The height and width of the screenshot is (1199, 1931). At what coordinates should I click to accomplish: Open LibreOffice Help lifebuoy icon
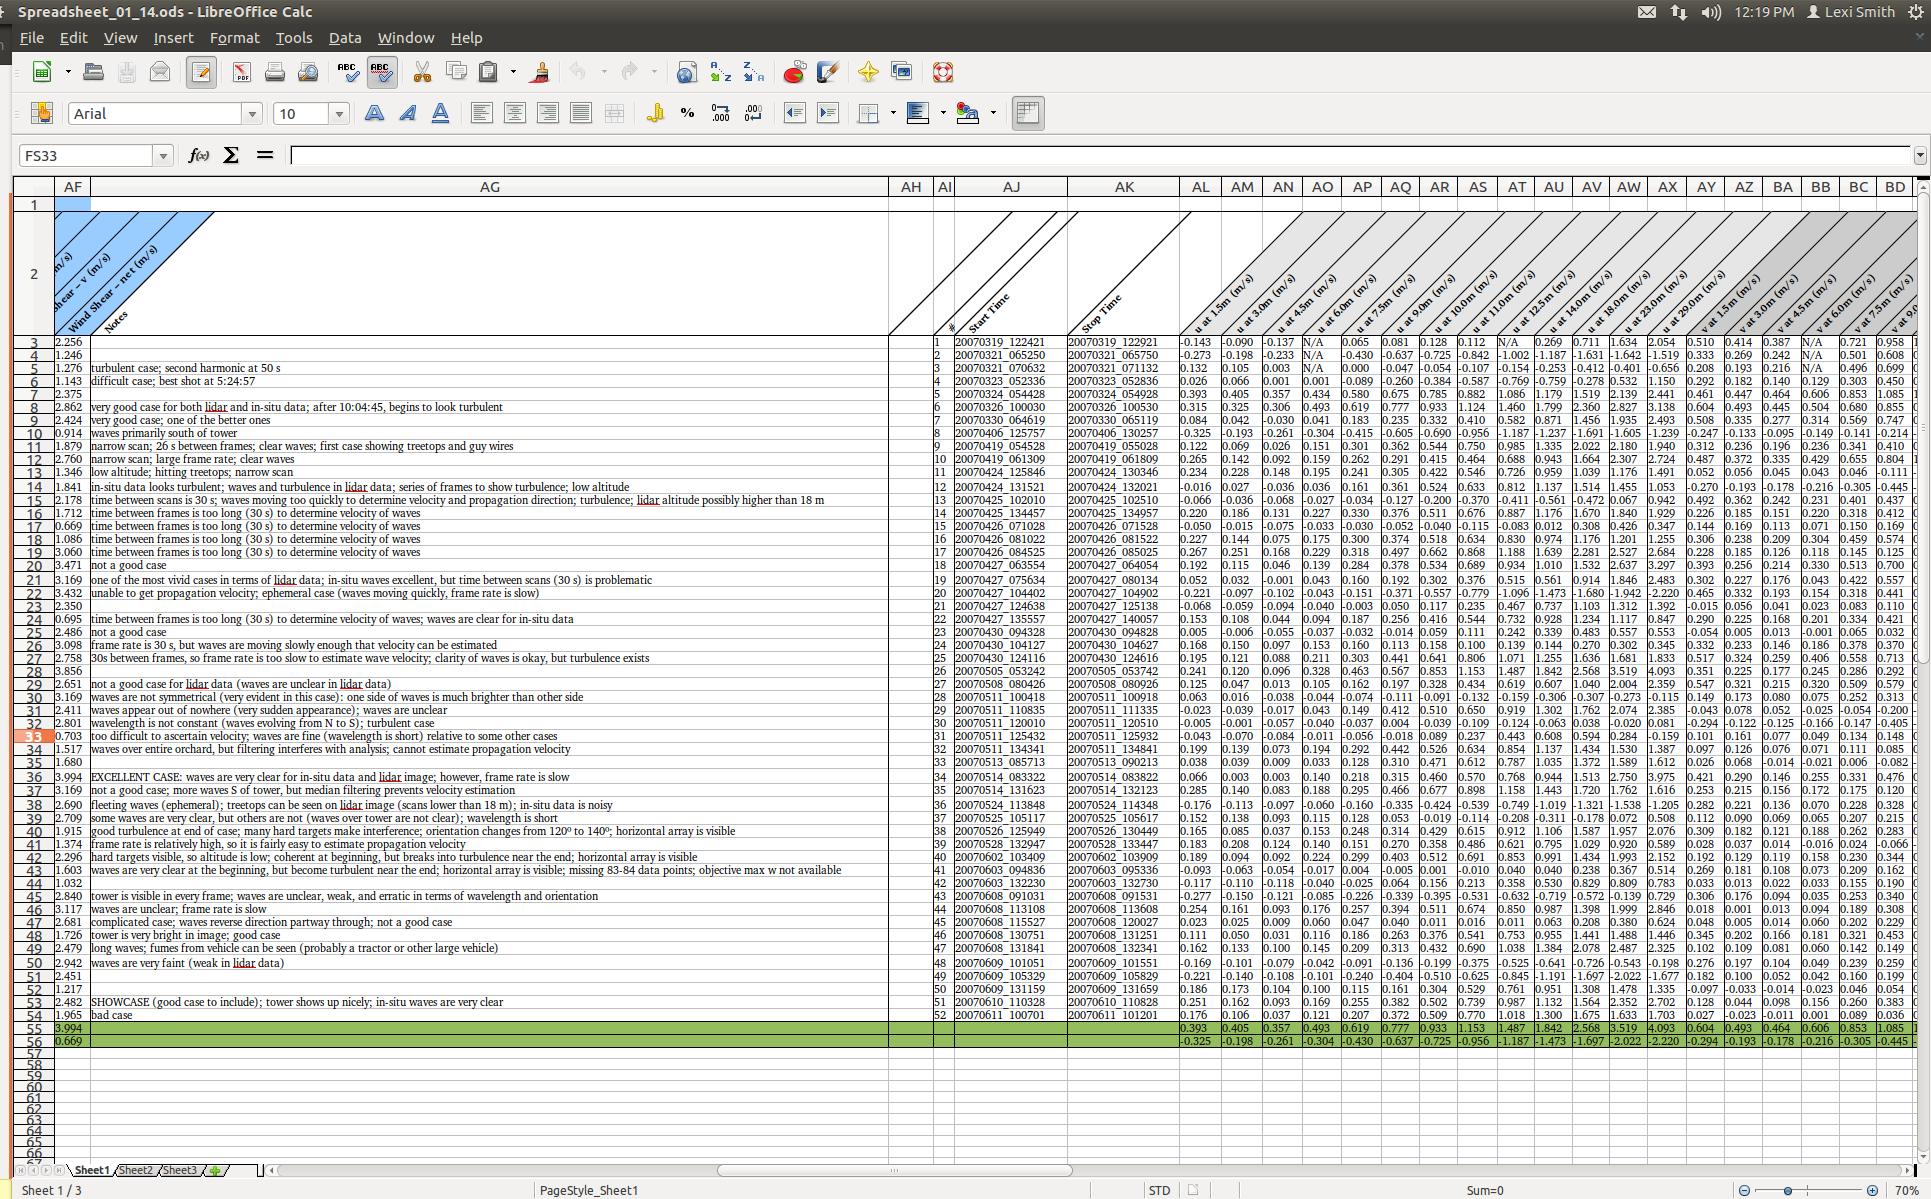(x=942, y=72)
